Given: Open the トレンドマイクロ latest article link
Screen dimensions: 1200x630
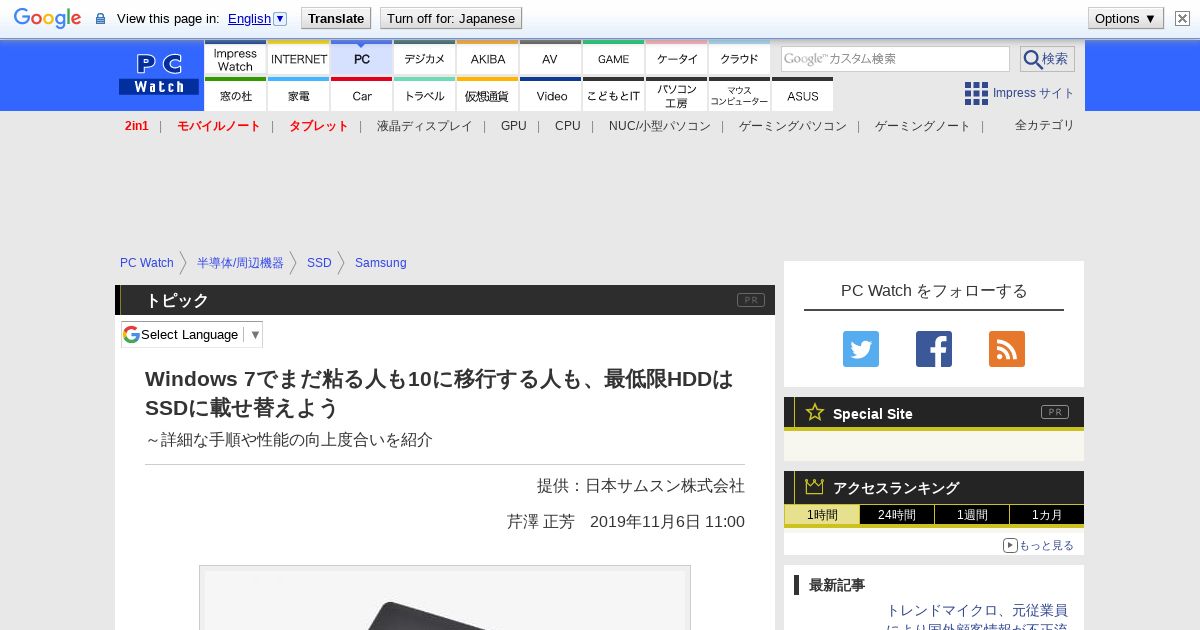Looking at the screenshot, I should point(977,618).
